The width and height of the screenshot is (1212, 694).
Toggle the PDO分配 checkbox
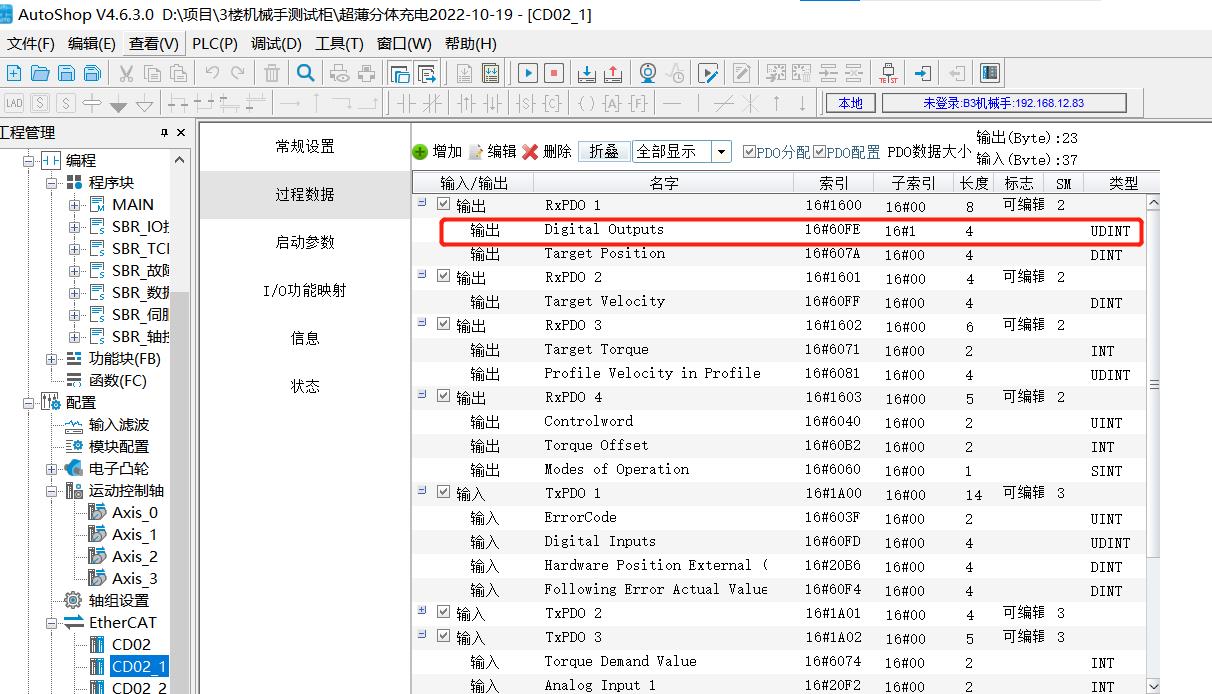[750, 152]
